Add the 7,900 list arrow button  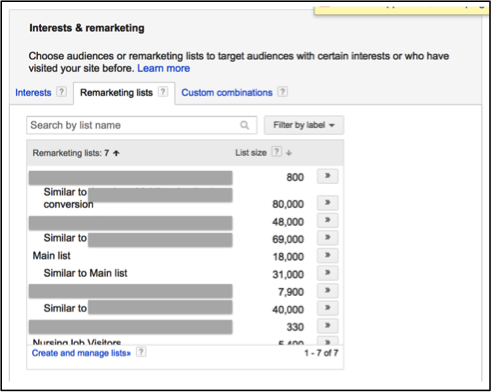coord(328,291)
